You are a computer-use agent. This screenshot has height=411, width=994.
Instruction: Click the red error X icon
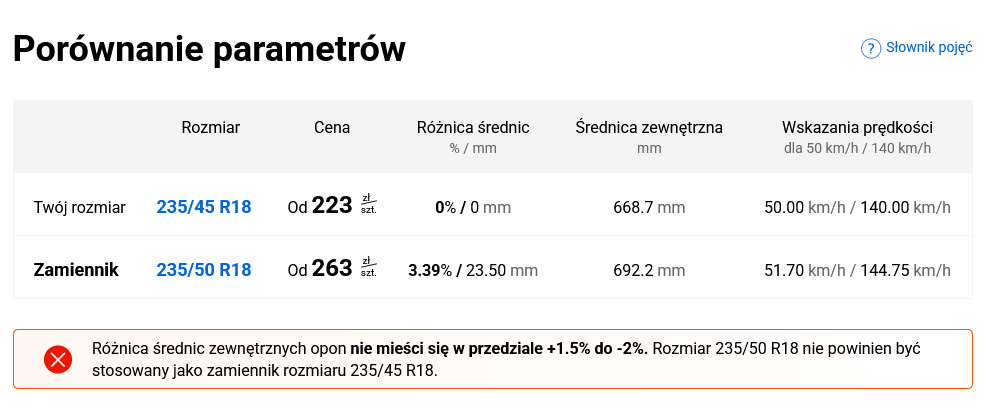58,360
